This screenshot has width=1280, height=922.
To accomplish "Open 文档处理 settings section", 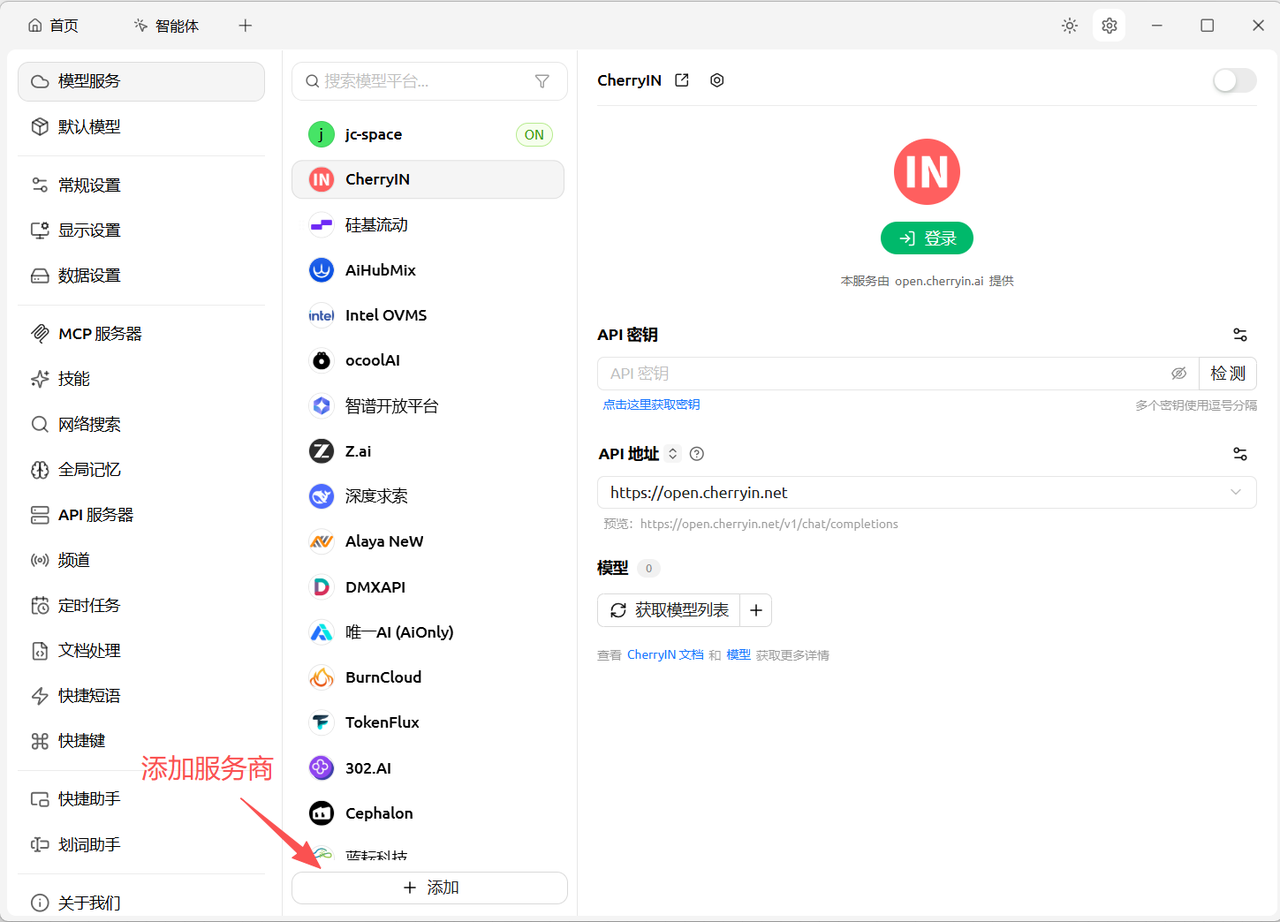I will (141, 650).
